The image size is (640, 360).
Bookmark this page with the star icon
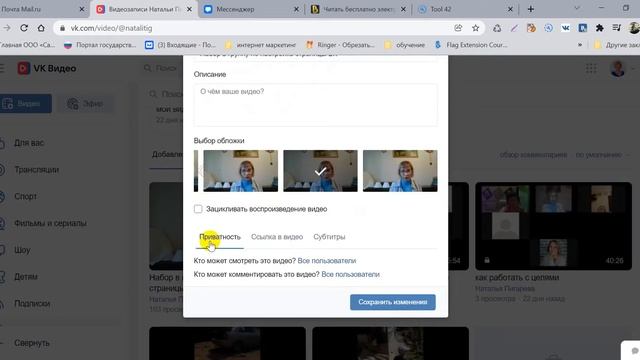pos(476,28)
